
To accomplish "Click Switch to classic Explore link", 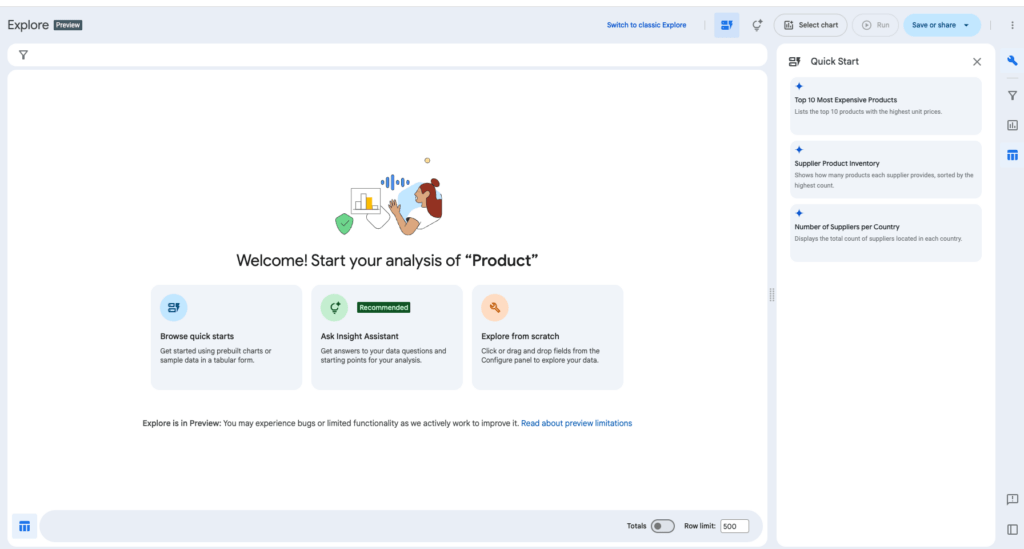I will [x=647, y=25].
